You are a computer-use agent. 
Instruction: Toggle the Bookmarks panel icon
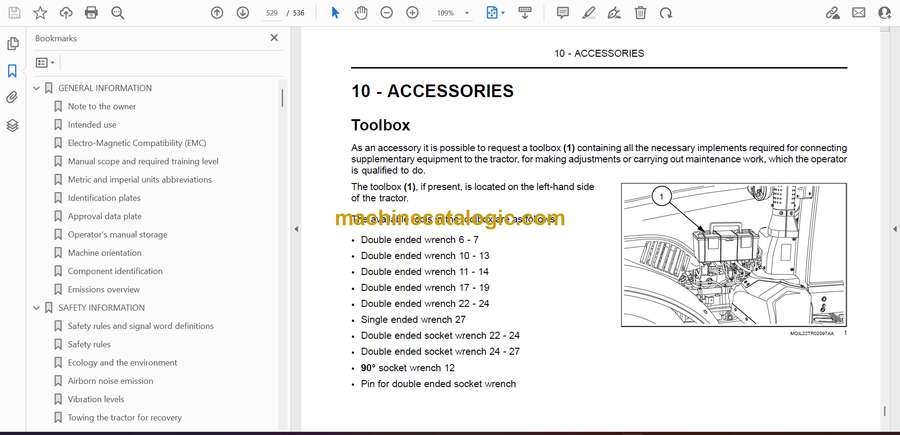pyautogui.click(x=12, y=71)
